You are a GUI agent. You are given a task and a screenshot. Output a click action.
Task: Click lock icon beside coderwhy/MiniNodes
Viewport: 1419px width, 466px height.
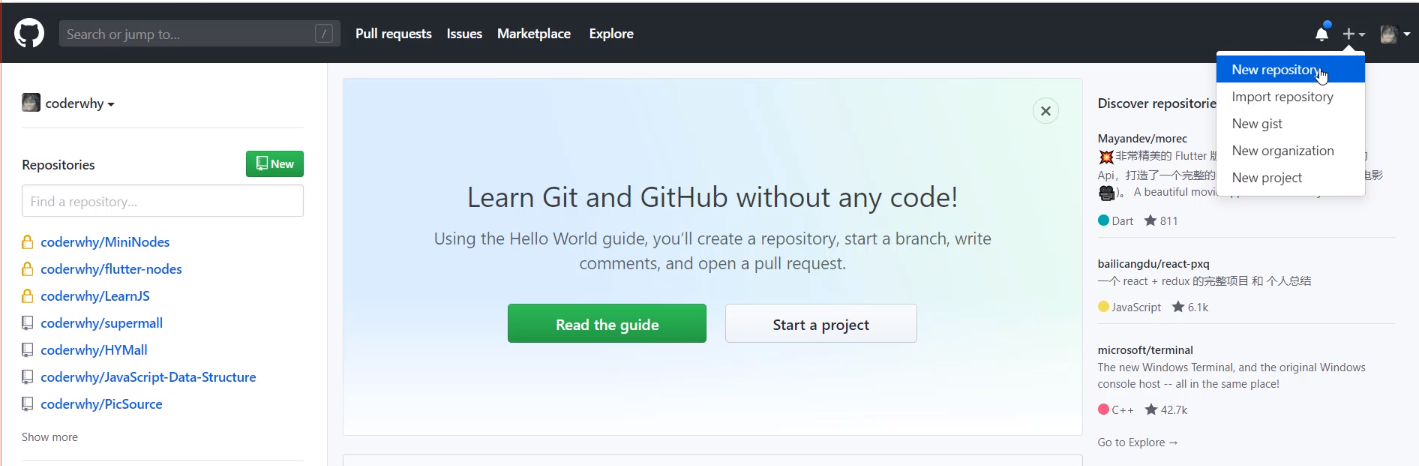tap(28, 242)
